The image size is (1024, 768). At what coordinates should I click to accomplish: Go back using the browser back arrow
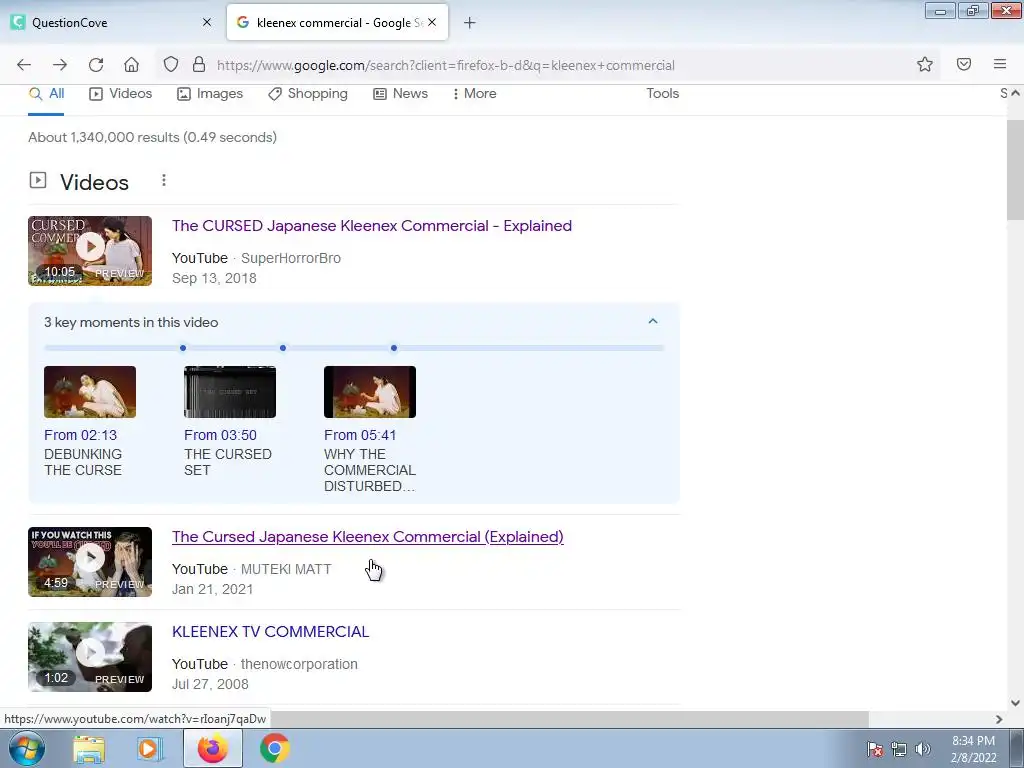point(24,65)
